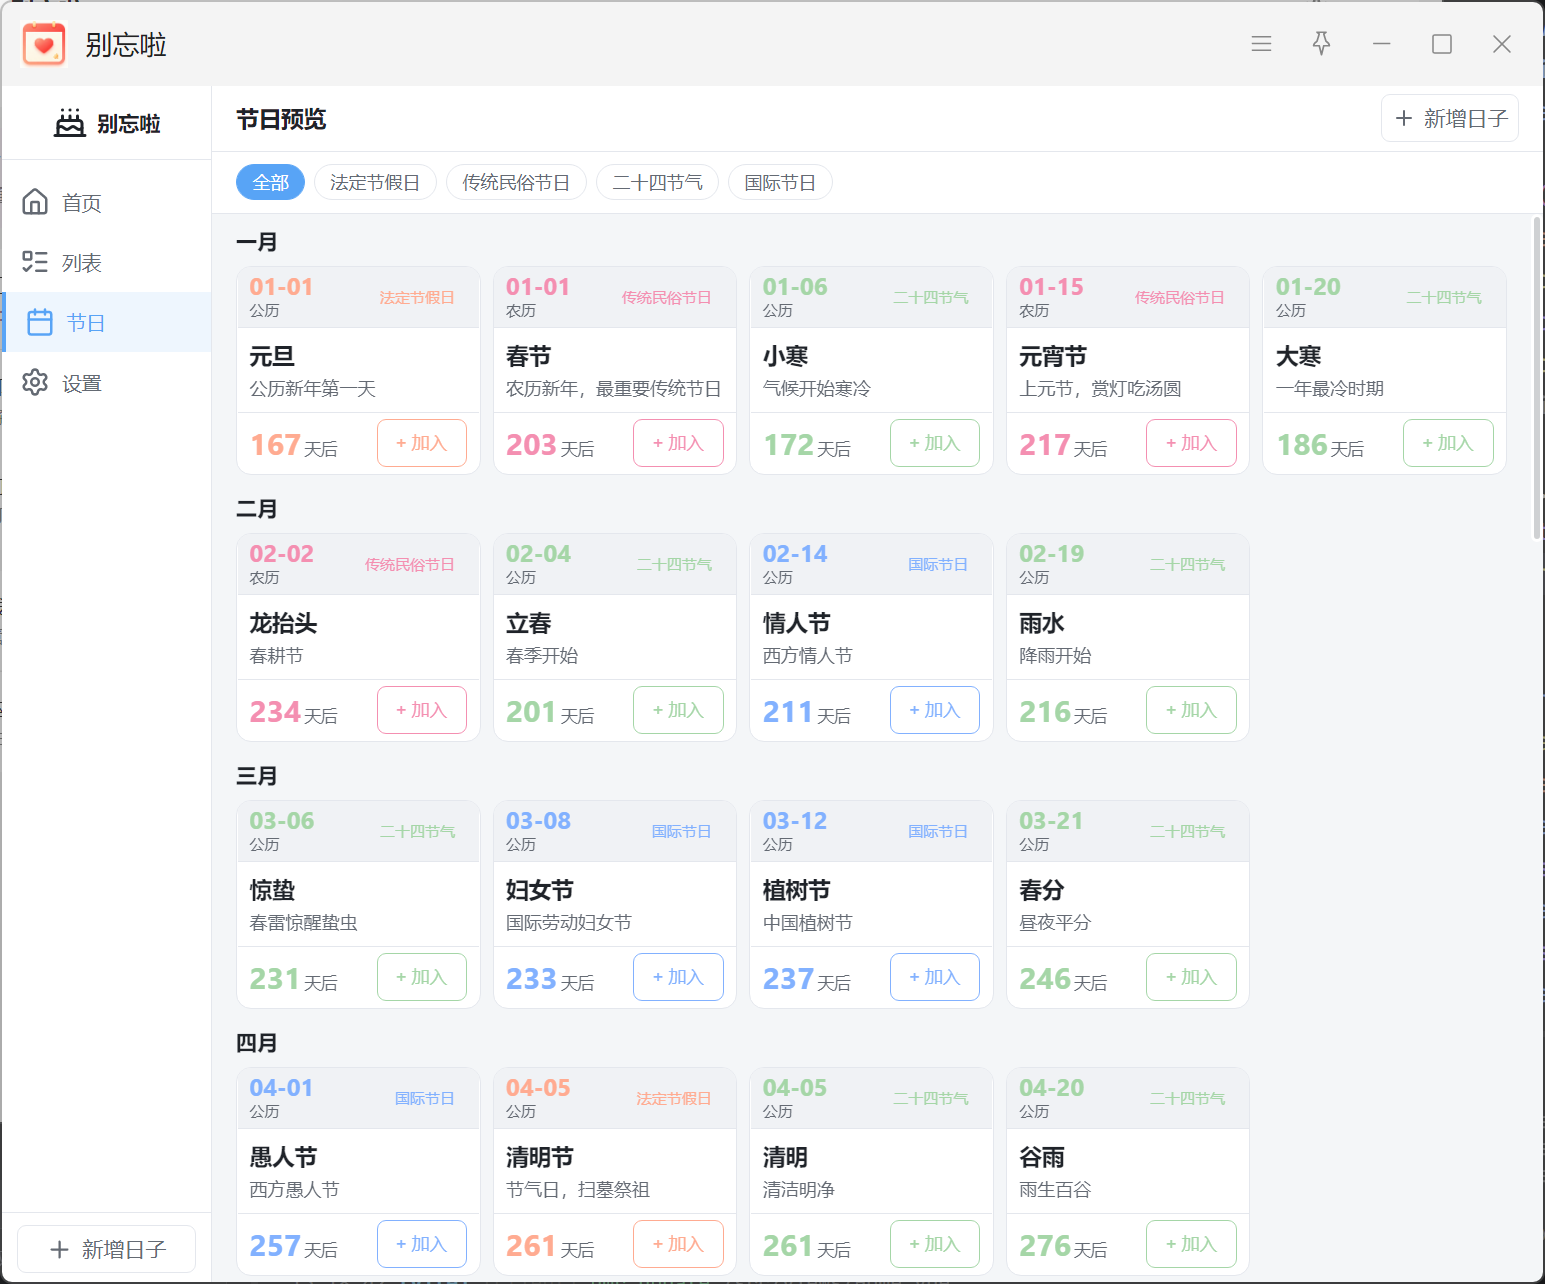The width and height of the screenshot is (1545, 1284).
Task: Pin the window with the pin icon
Action: (1321, 44)
